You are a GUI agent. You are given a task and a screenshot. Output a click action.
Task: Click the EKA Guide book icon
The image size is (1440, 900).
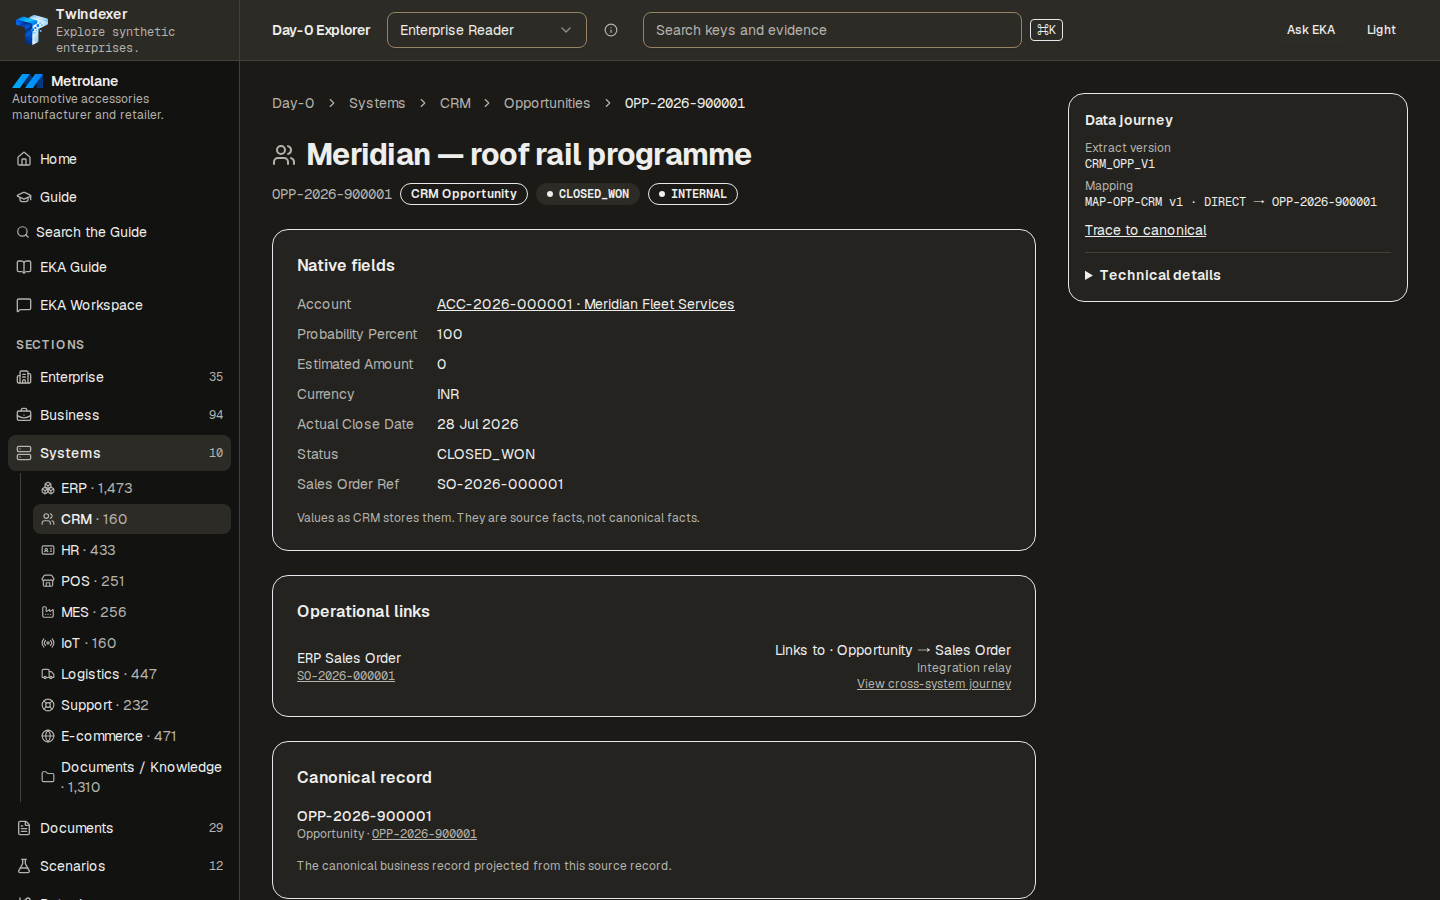pos(24,267)
